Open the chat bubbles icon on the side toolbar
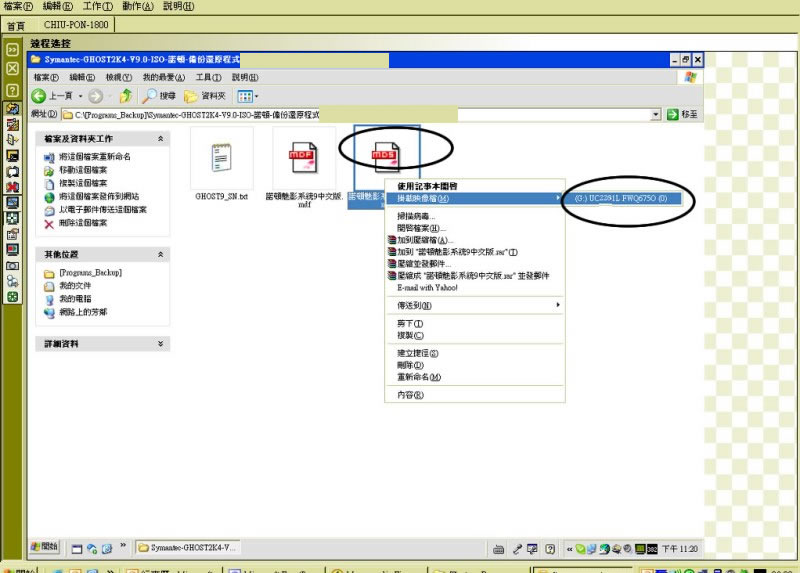Viewport: 800px width, 573px height. [12, 171]
